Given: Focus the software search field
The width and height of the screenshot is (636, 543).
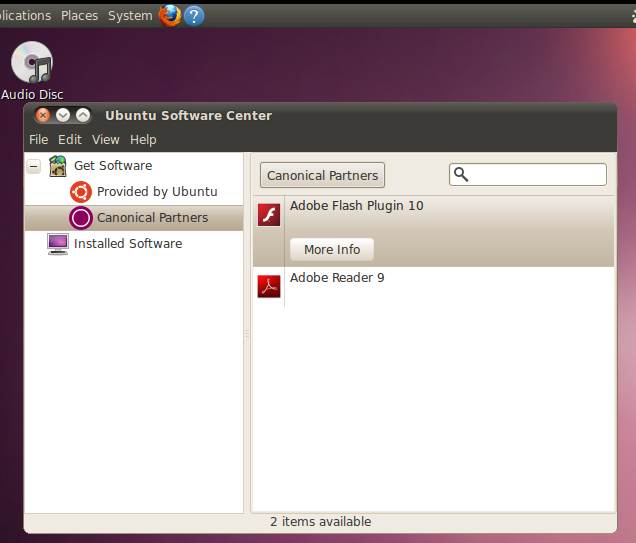Looking at the screenshot, I should pos(528,174).
